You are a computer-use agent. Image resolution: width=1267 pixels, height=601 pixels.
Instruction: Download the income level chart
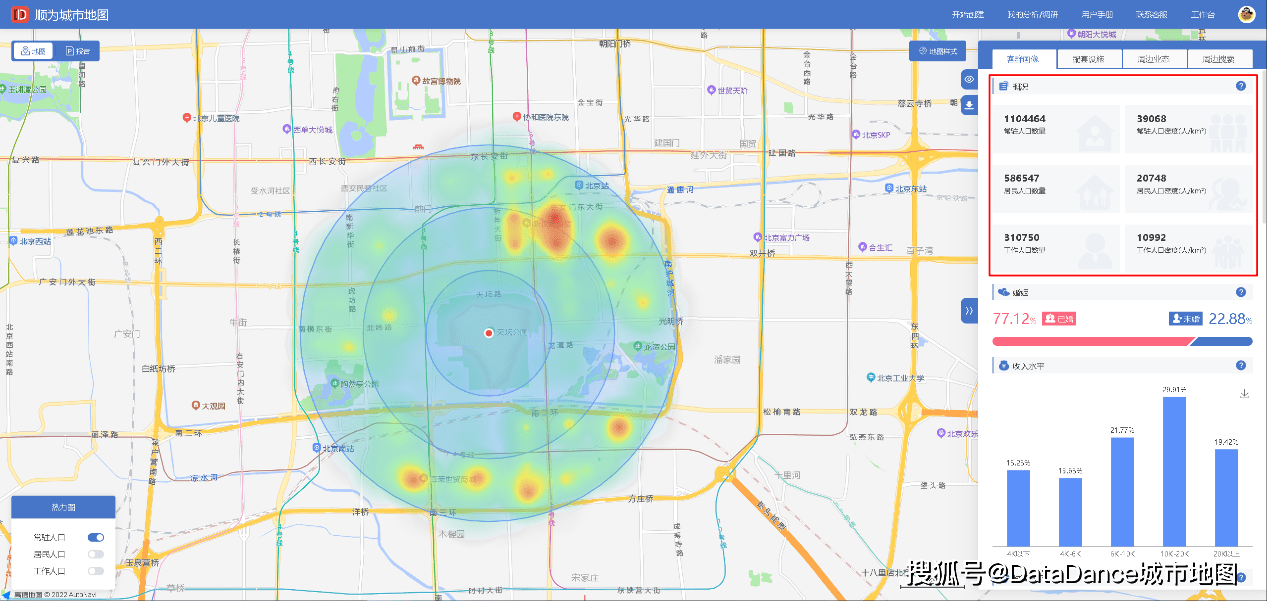pyautogui.click(x=1245, y=394)
